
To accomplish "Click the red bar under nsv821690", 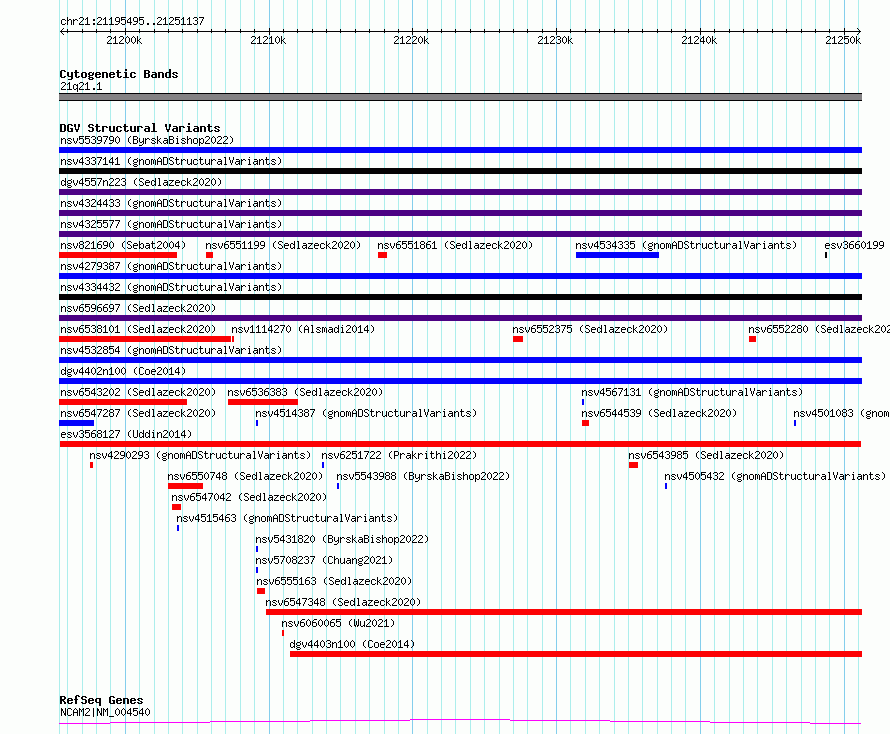I will (118, 255).
